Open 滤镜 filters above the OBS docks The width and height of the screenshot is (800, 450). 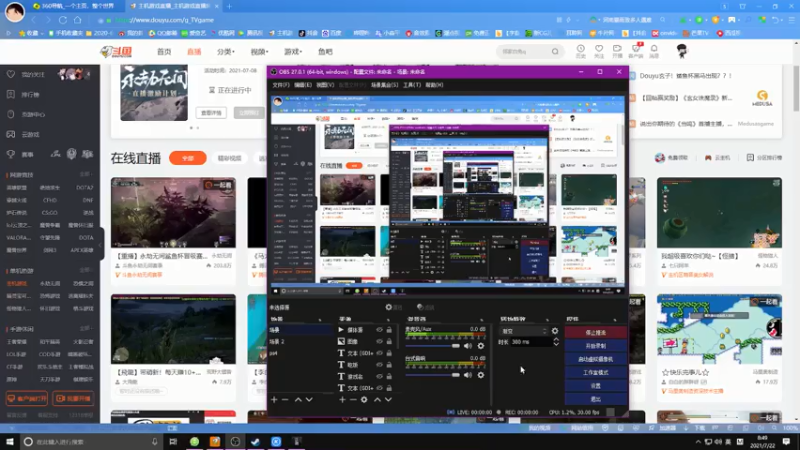point(426,307)
